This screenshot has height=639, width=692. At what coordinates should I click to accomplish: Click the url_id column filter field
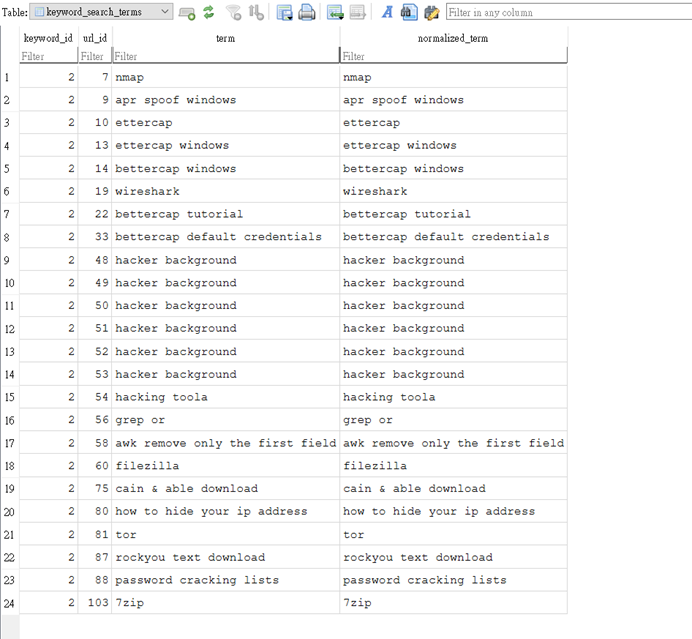tap(95, 56)
